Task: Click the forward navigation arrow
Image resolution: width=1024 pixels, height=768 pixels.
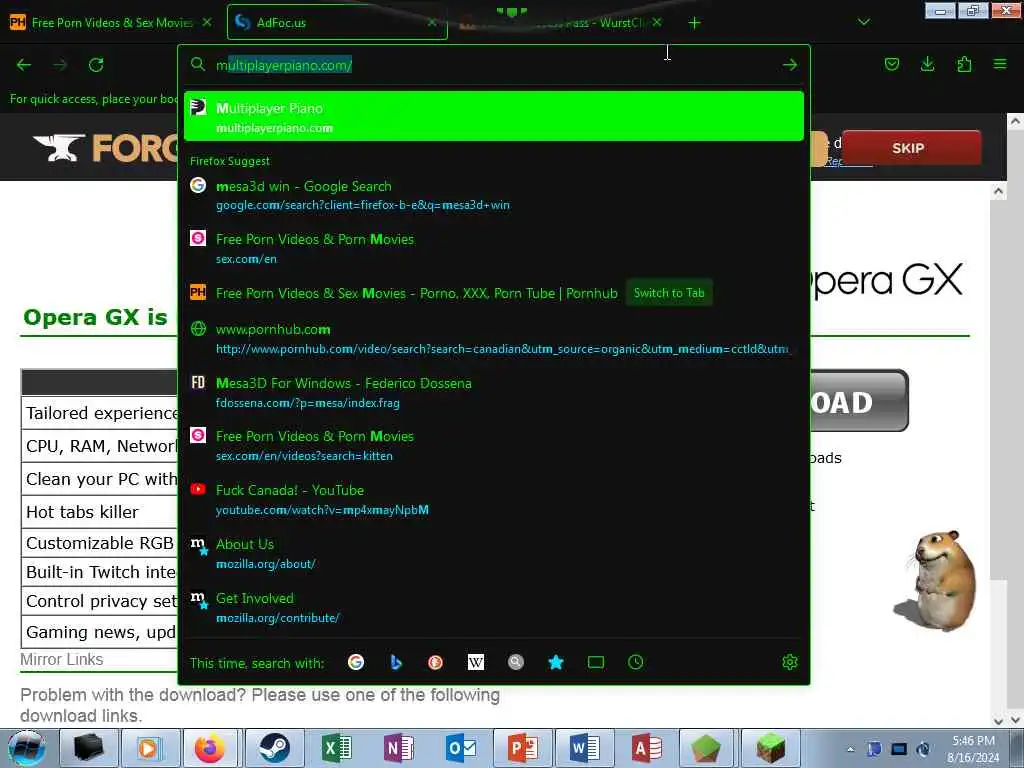Action: point(60,65)
